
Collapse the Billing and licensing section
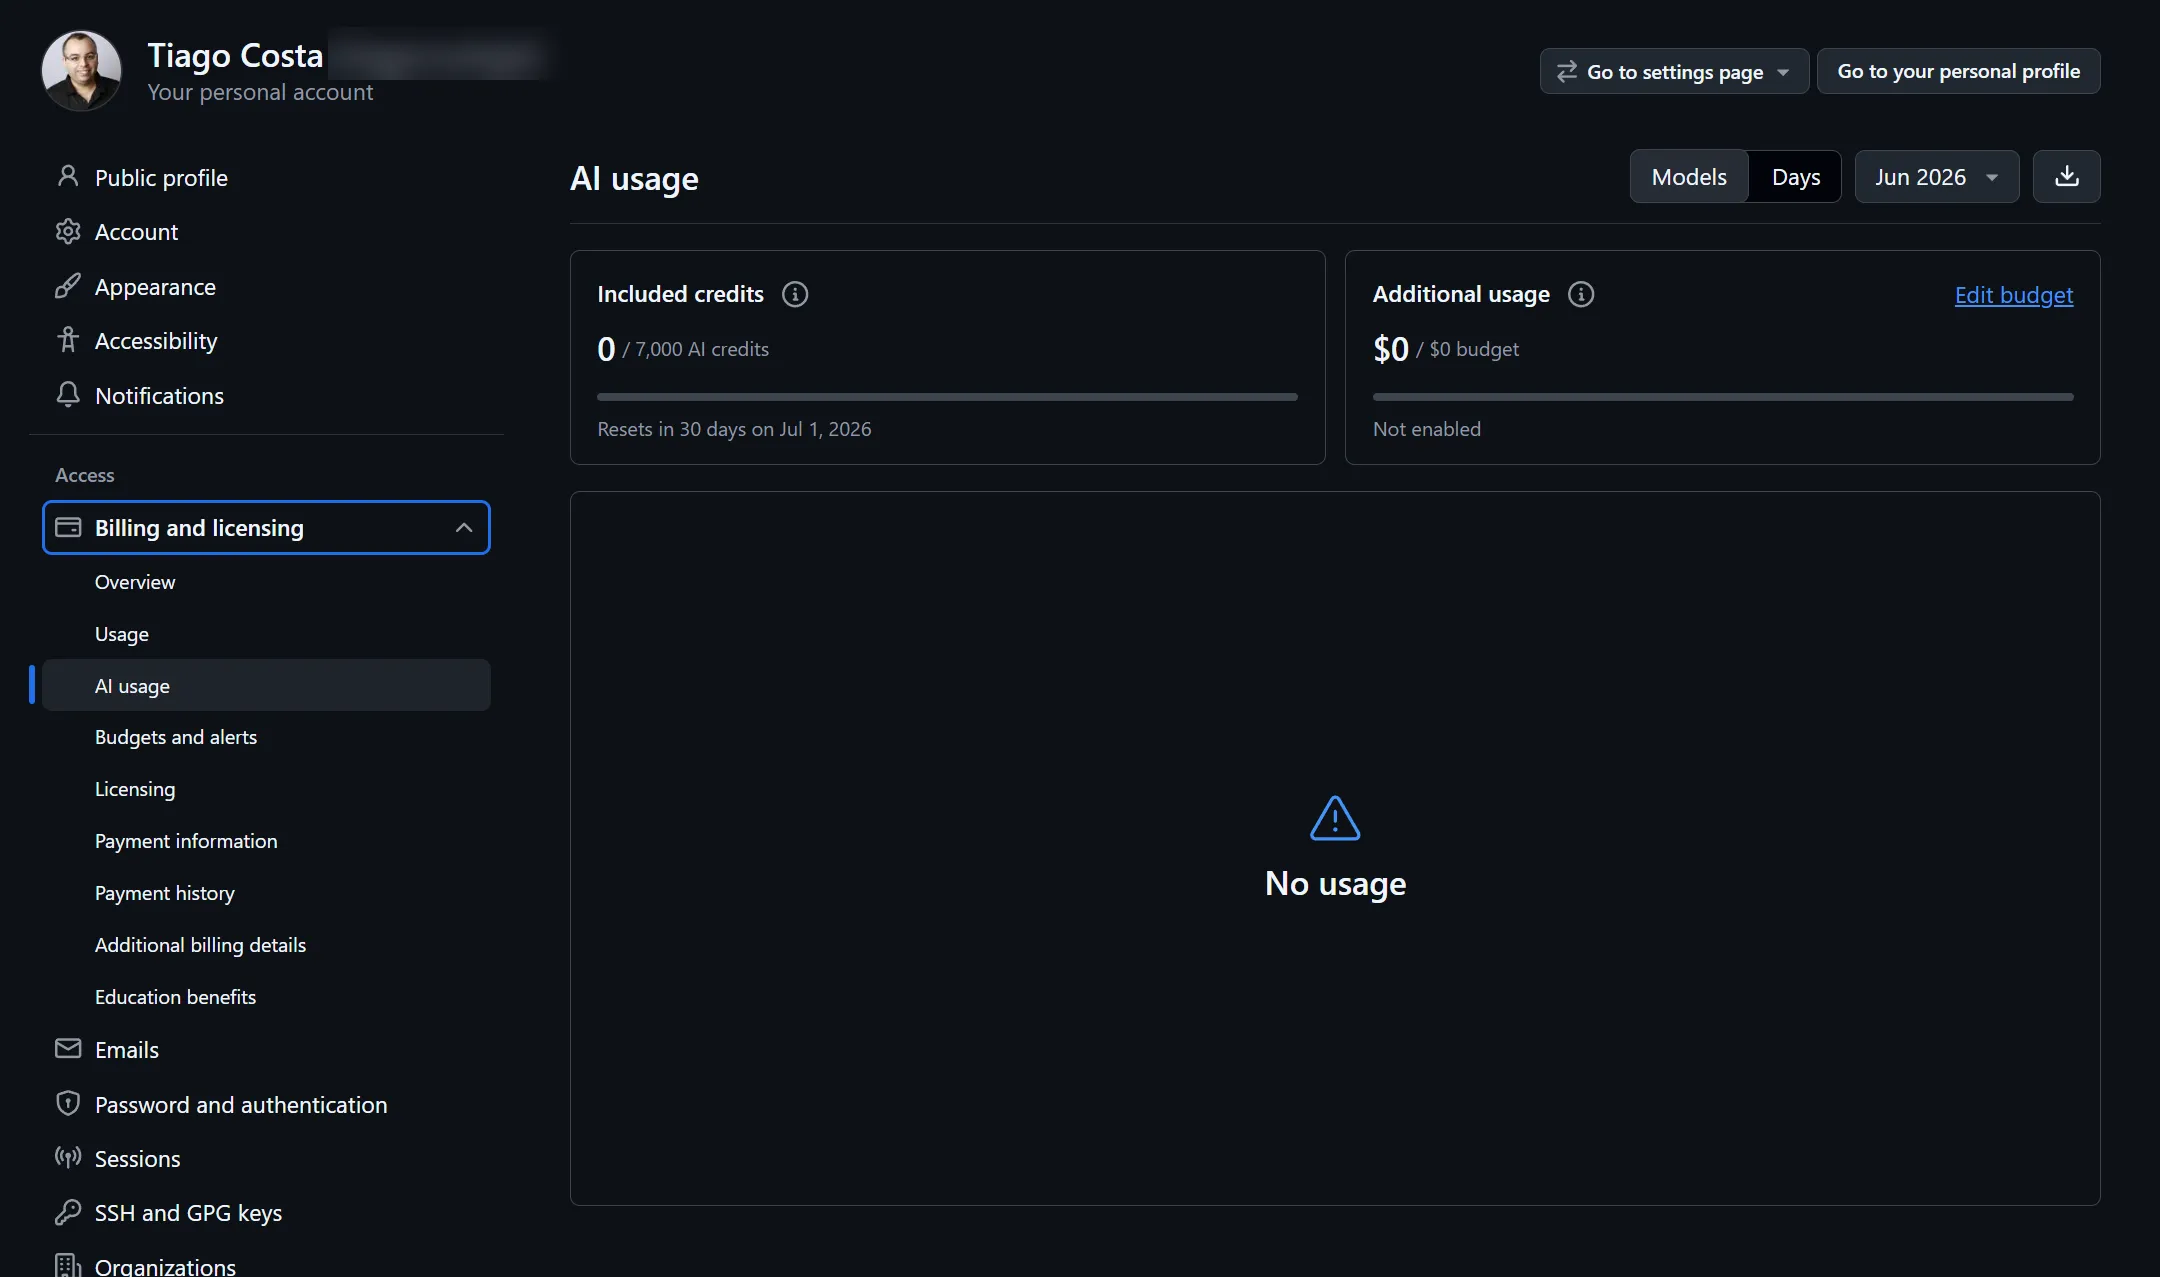[x=266, y=527]
